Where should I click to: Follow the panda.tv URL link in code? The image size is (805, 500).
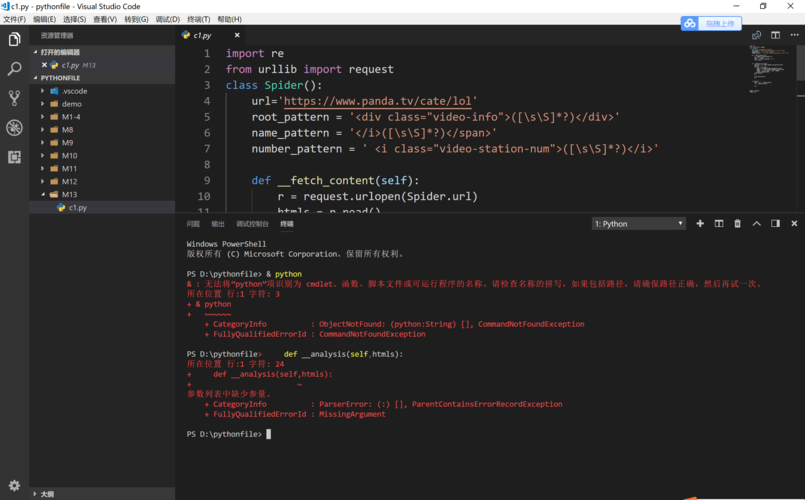pos(377,101)
